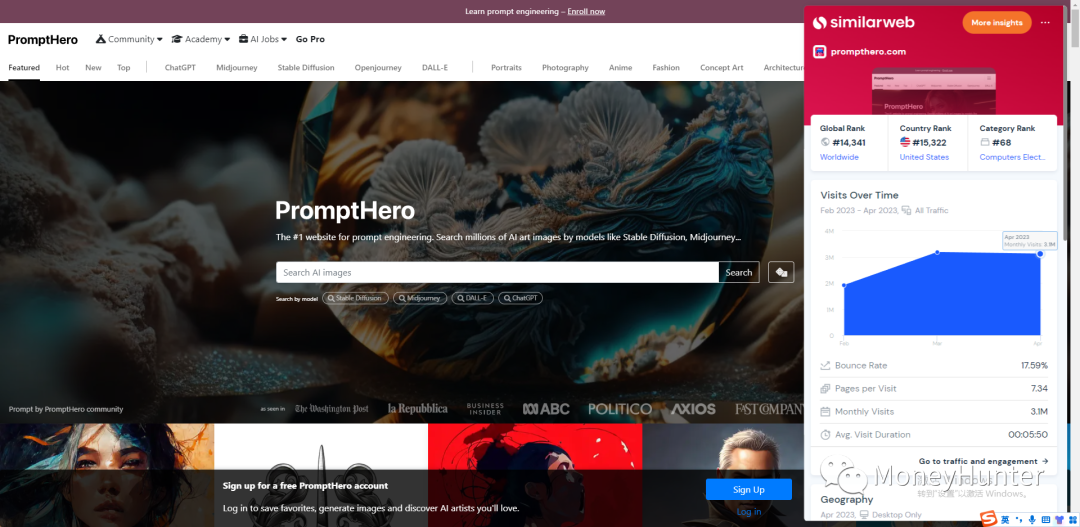Click the DALL-E search-by-model chip
Image resolution: width=1080 pixels, height=527 pixels.
(472, 298)
